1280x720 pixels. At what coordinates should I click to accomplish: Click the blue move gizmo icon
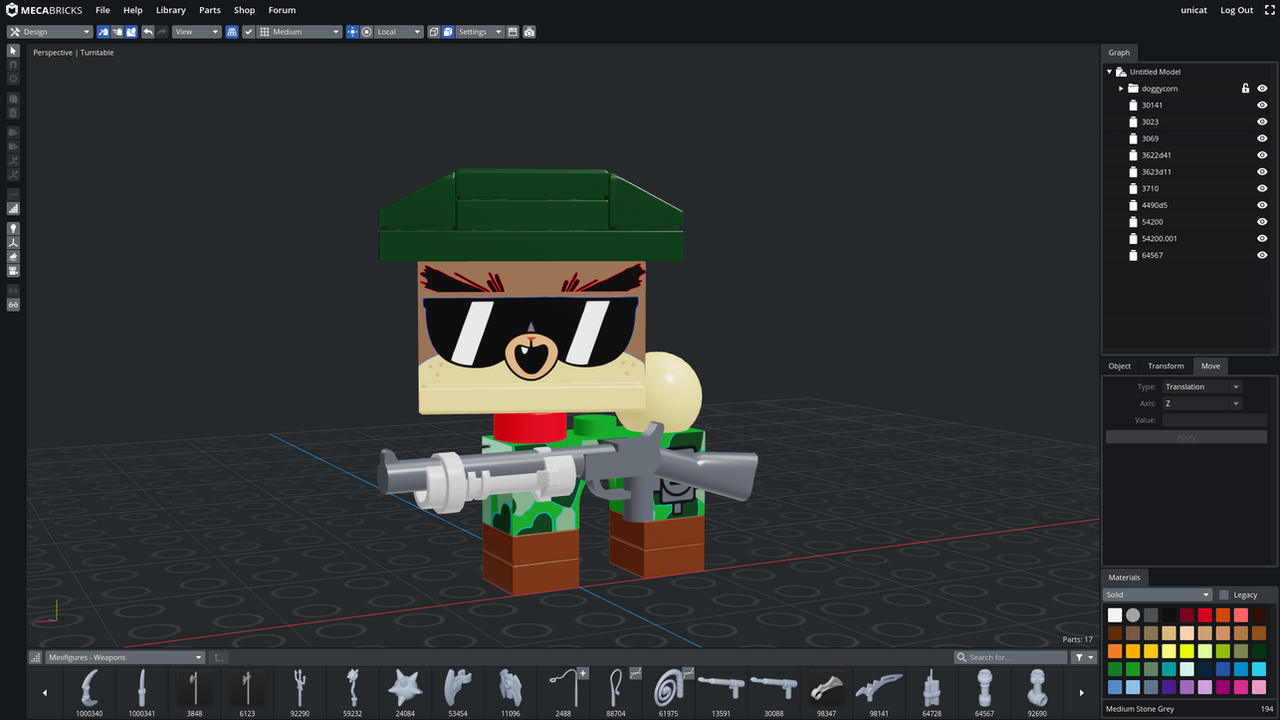(352, 32)
